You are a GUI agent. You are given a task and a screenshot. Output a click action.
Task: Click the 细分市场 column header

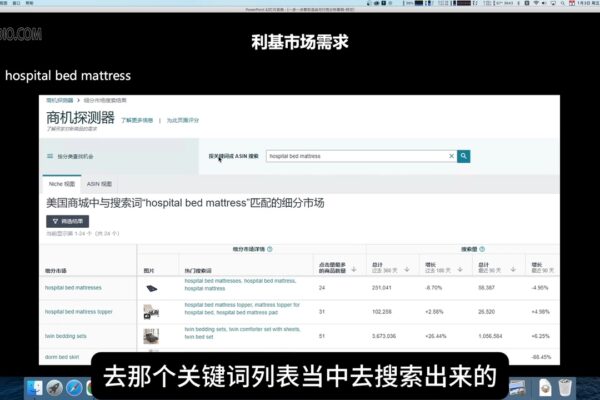[56, 271]
